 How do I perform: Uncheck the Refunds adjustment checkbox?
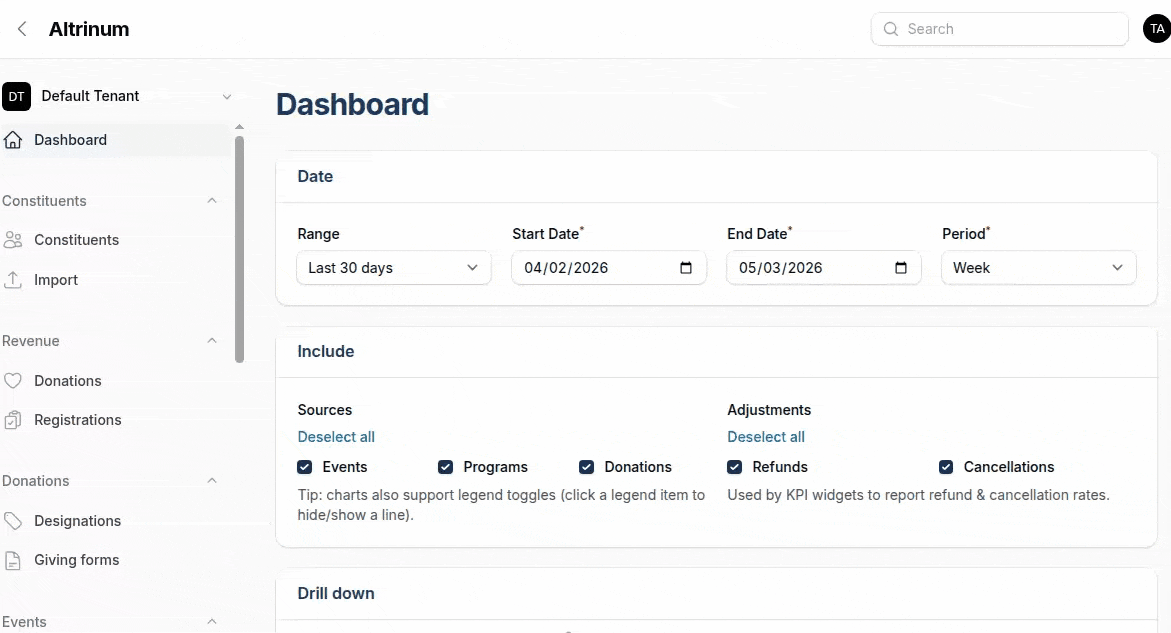pyautogui.click(x=735, y=467)
